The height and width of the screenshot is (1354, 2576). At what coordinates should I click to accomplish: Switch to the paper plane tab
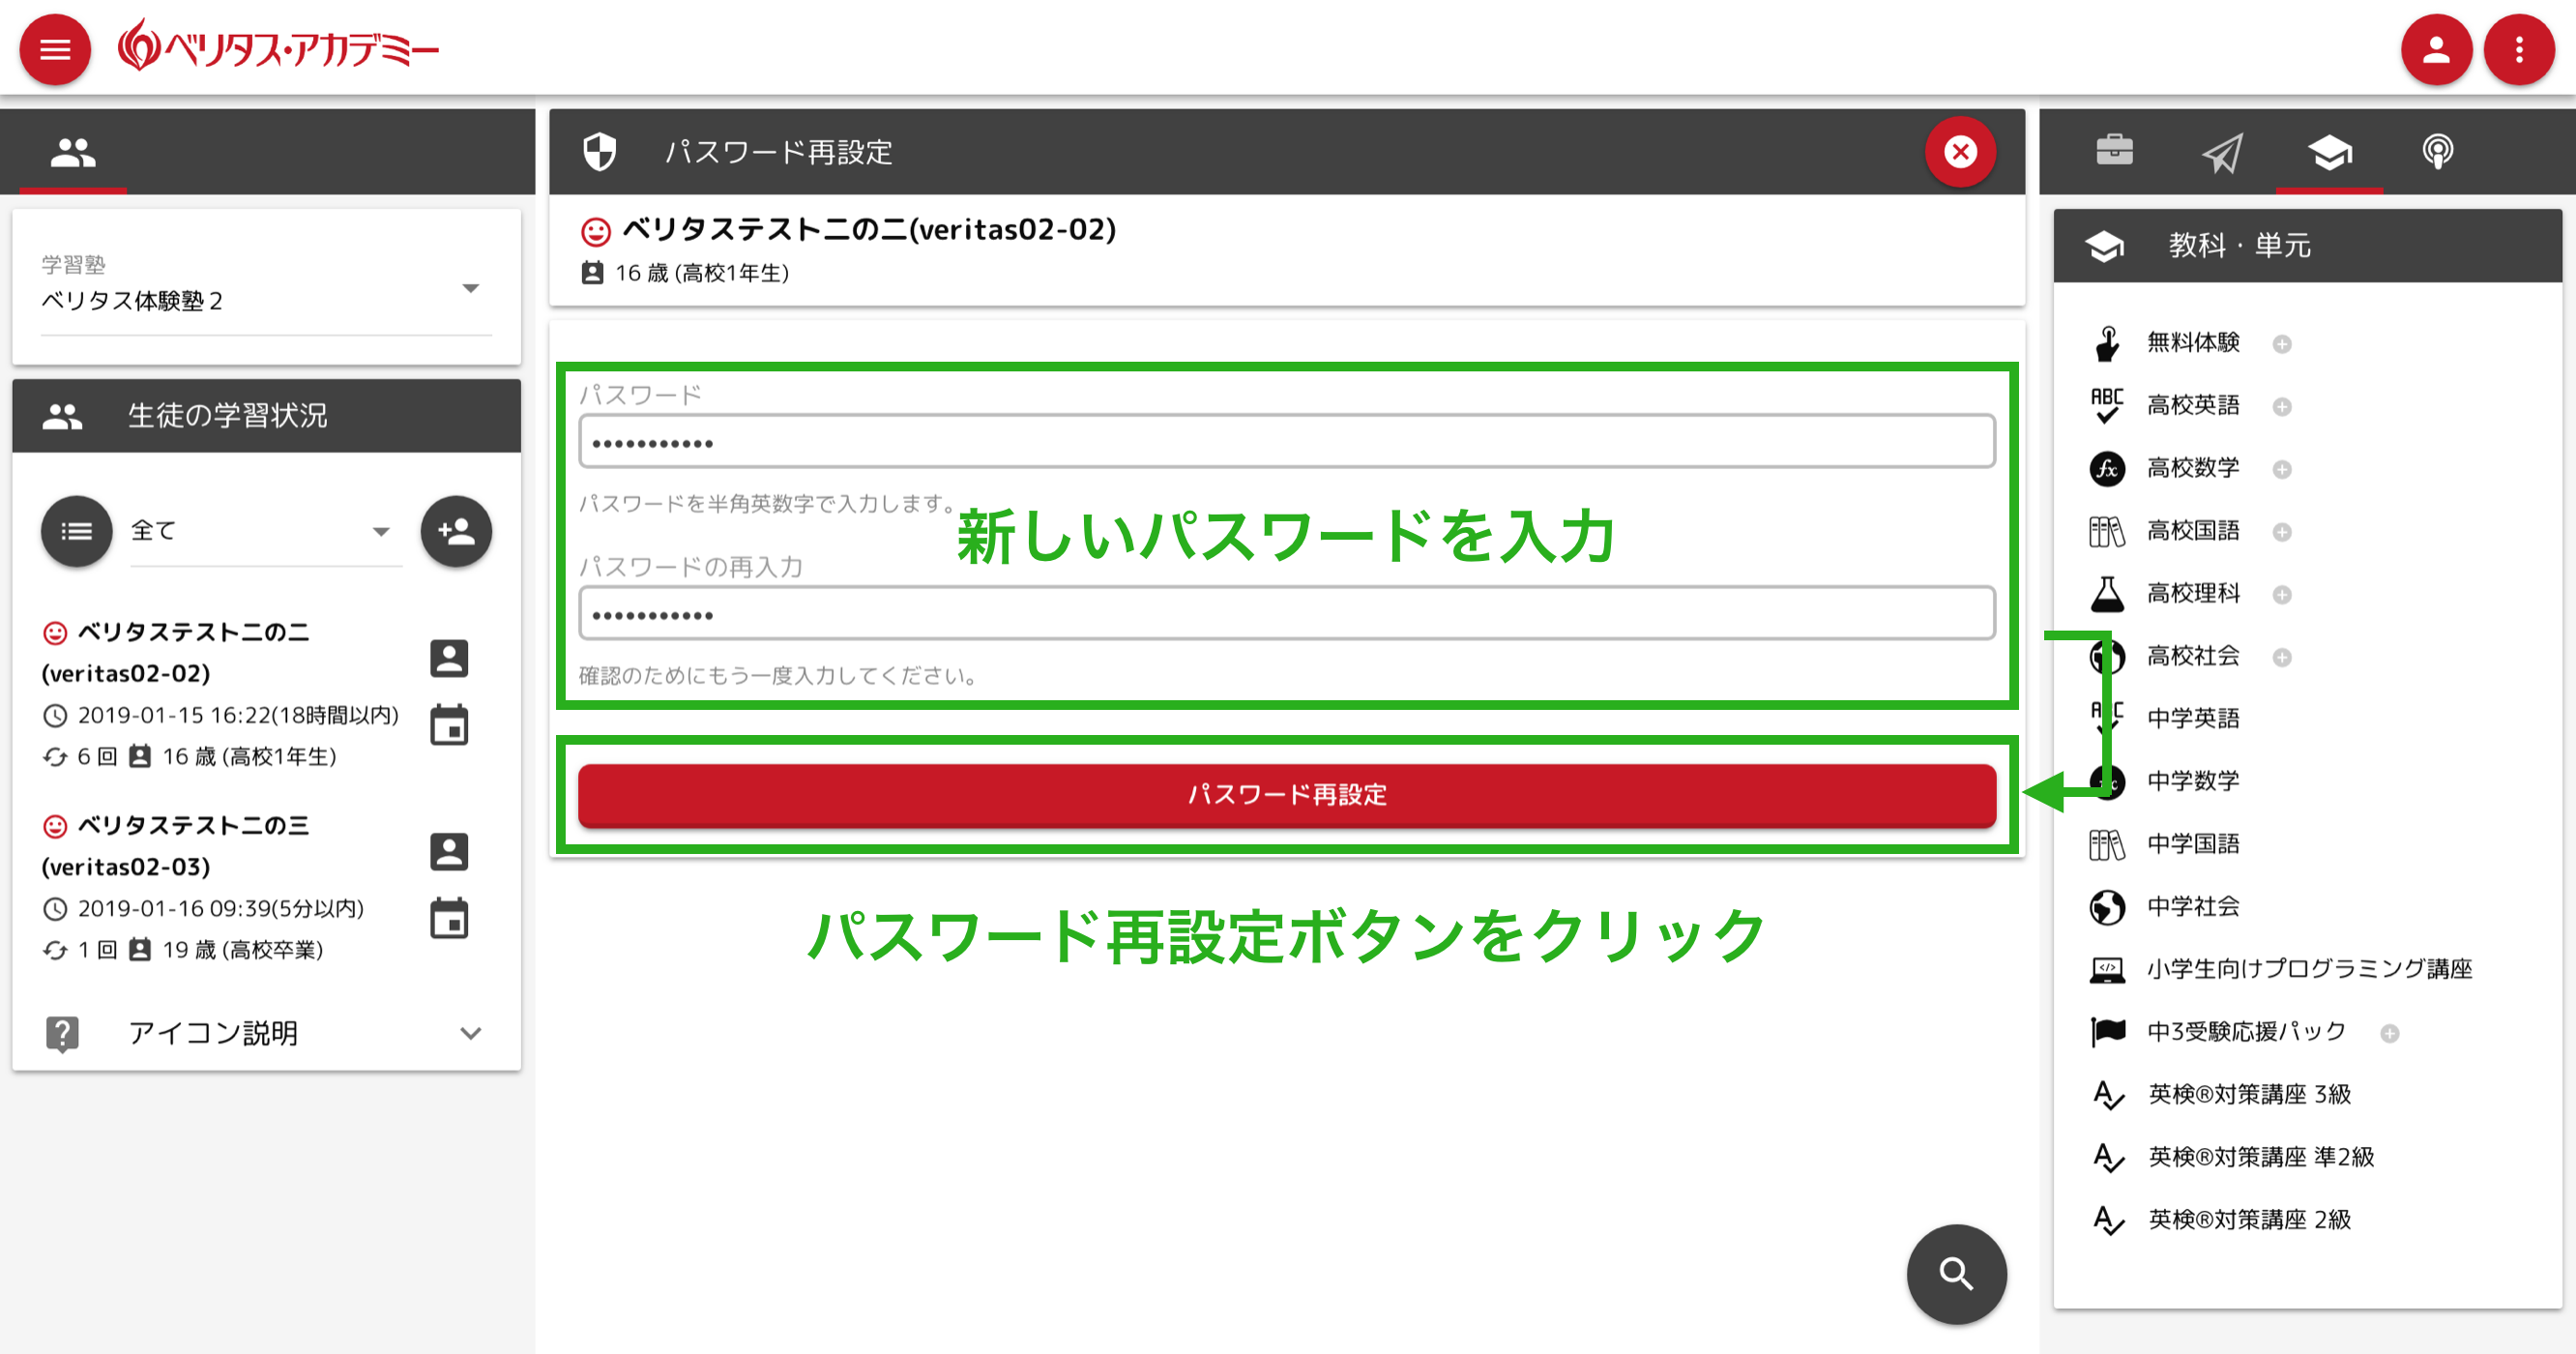click(2222, 152)
